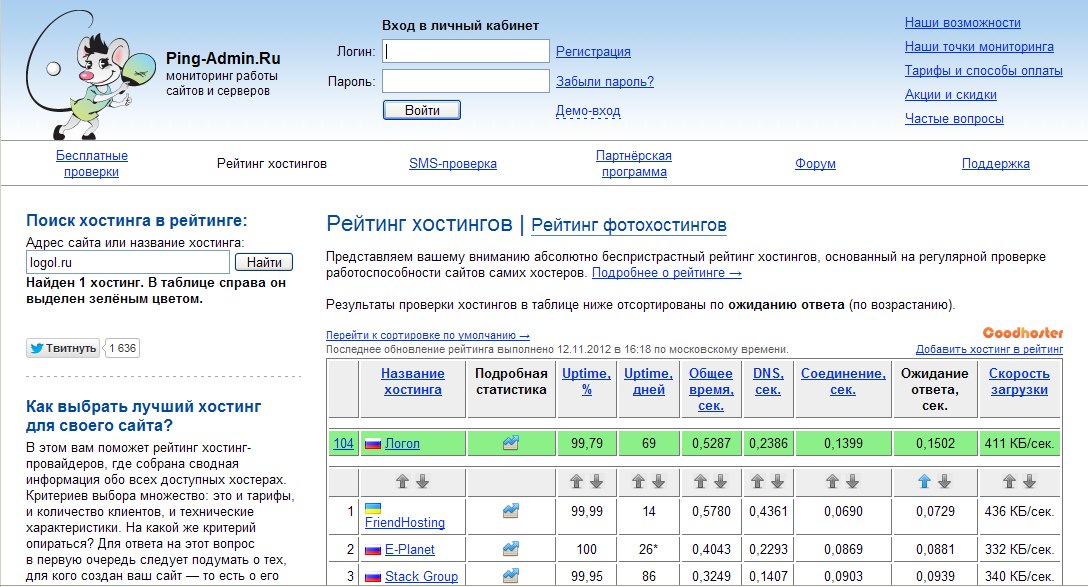Open detailed statistics chart icon for FriendHosting
Viewport: 1088px width, 587px height.
tap(511, 511)
